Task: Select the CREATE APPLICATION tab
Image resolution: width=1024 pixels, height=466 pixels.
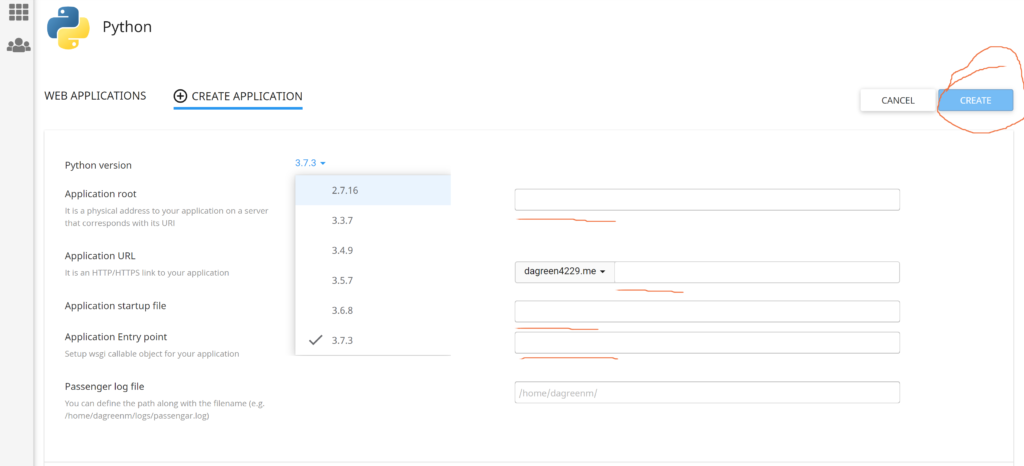Action: pos(238,97)
